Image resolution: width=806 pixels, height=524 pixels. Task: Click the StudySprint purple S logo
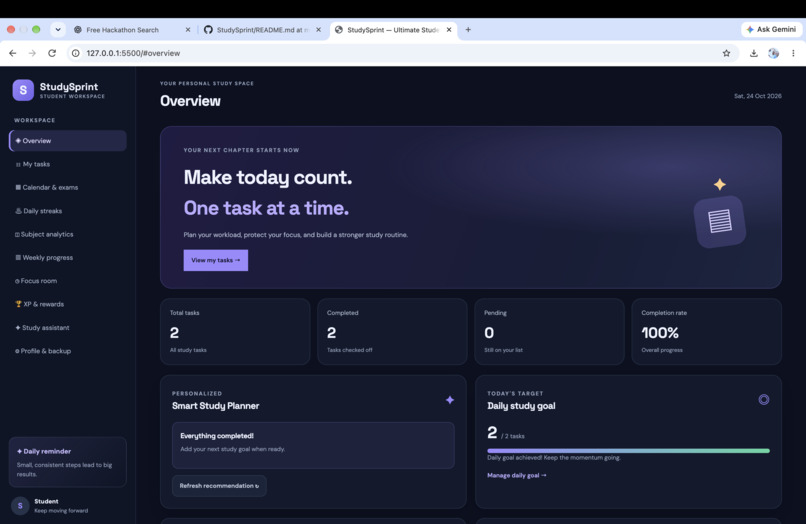(x=23, y=90)
